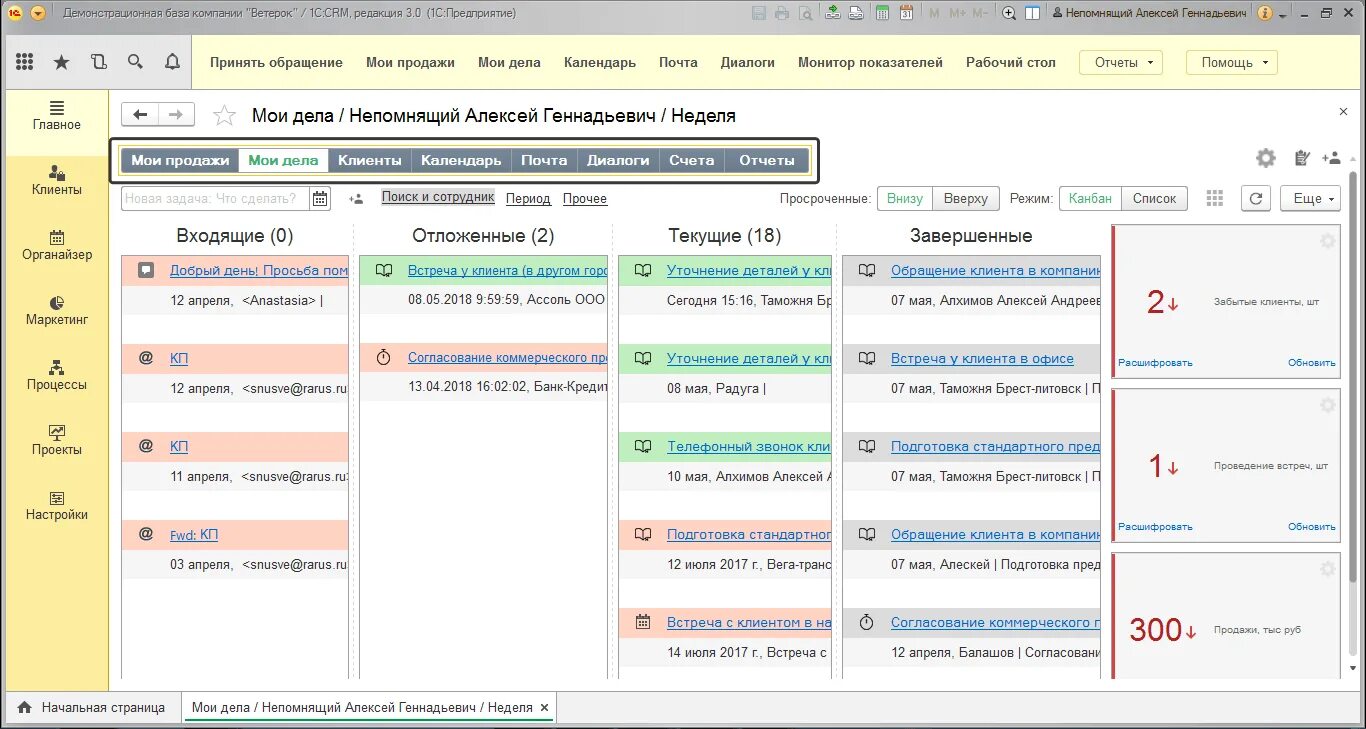Open settings gear on Забытые клиенты widget
The height and width of the screenshot is (729, 1366).
click(1327, 241)
